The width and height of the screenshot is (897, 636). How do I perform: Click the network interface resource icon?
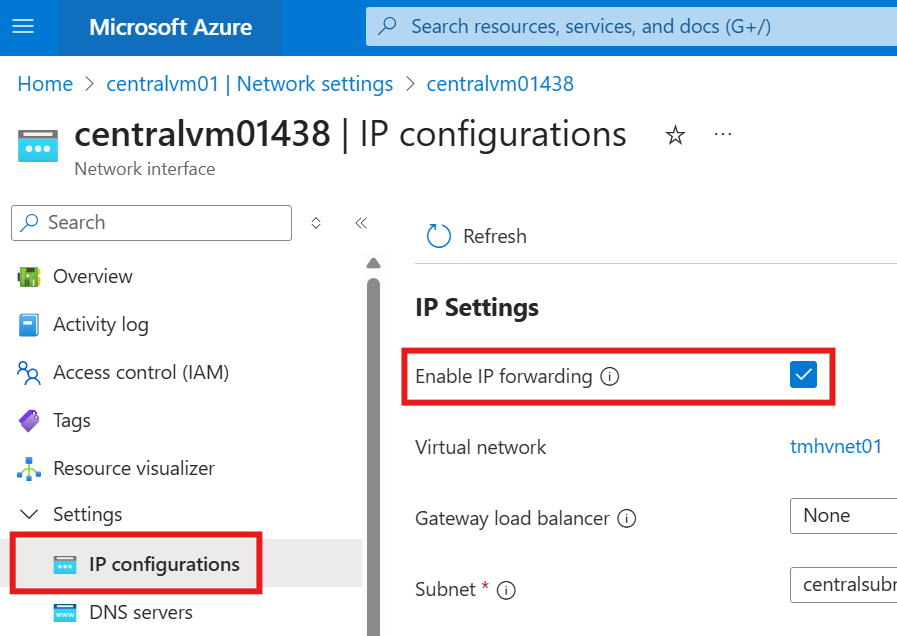point(38,146)
